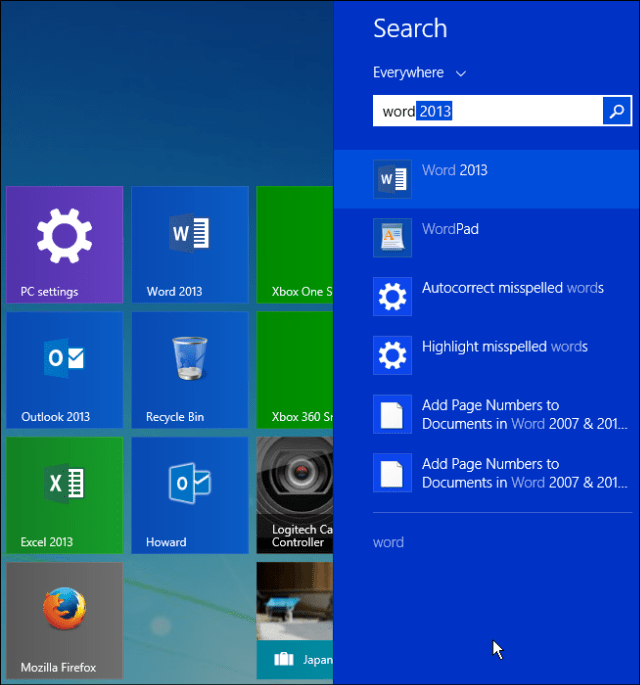Open the Japan travel tile

(x=295, y=620)
